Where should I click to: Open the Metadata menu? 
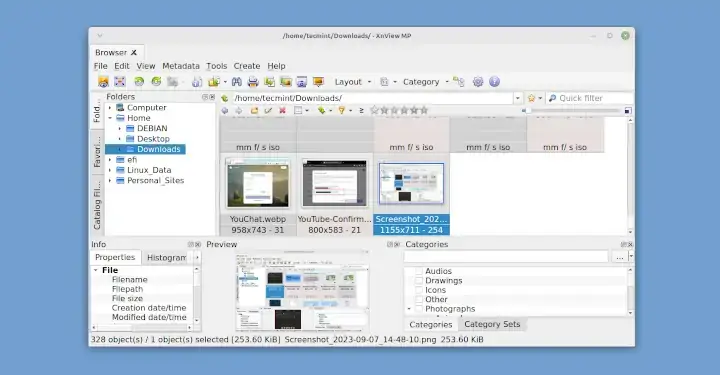(x=181, y=66)
